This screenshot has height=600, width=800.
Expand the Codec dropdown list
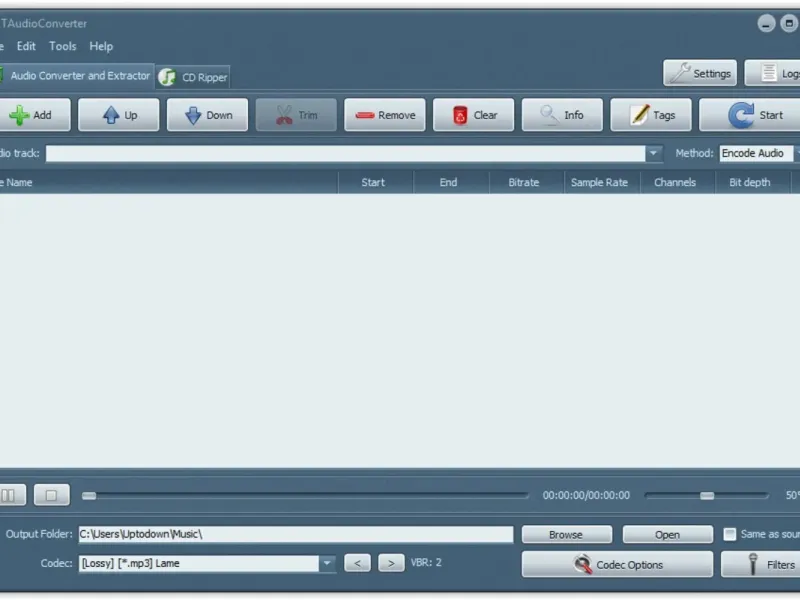327,563
